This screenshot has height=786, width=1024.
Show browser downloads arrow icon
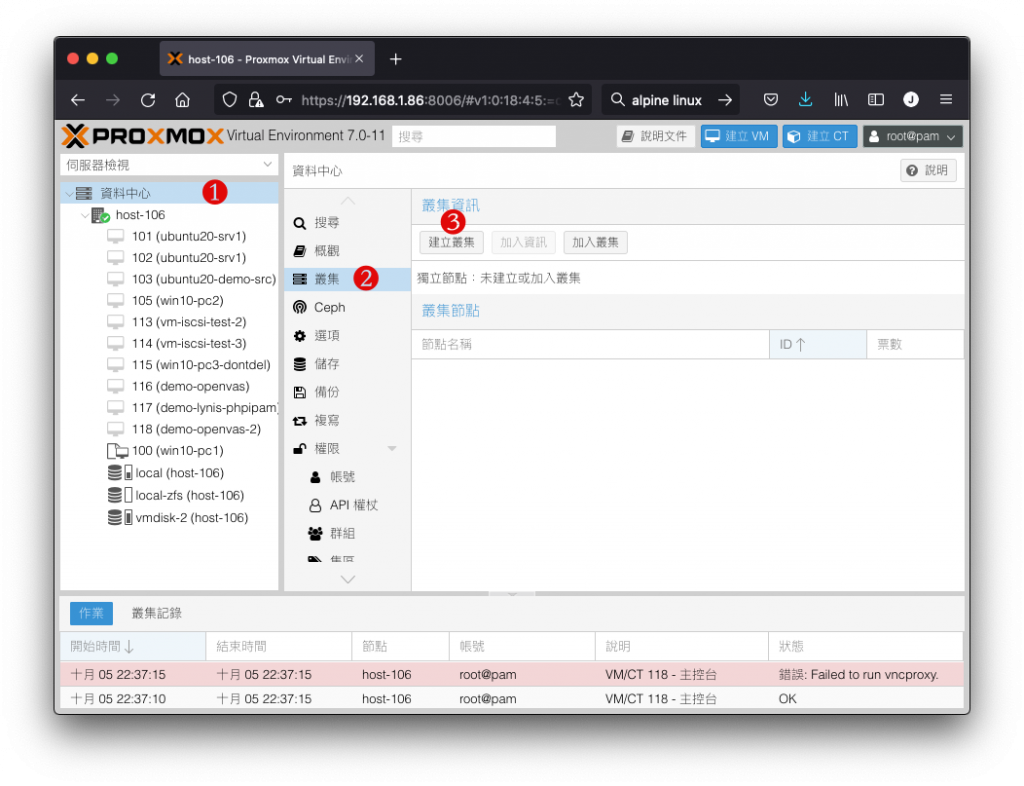(x=805, y=100)
